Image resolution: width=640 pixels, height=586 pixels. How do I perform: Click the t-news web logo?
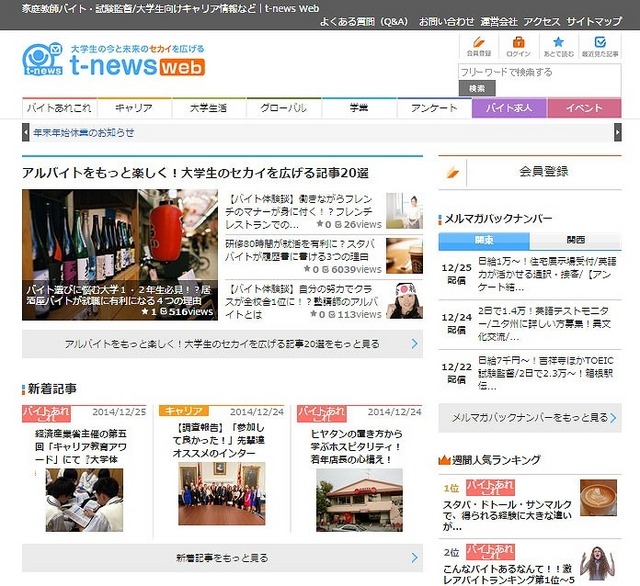coord(113,60)
